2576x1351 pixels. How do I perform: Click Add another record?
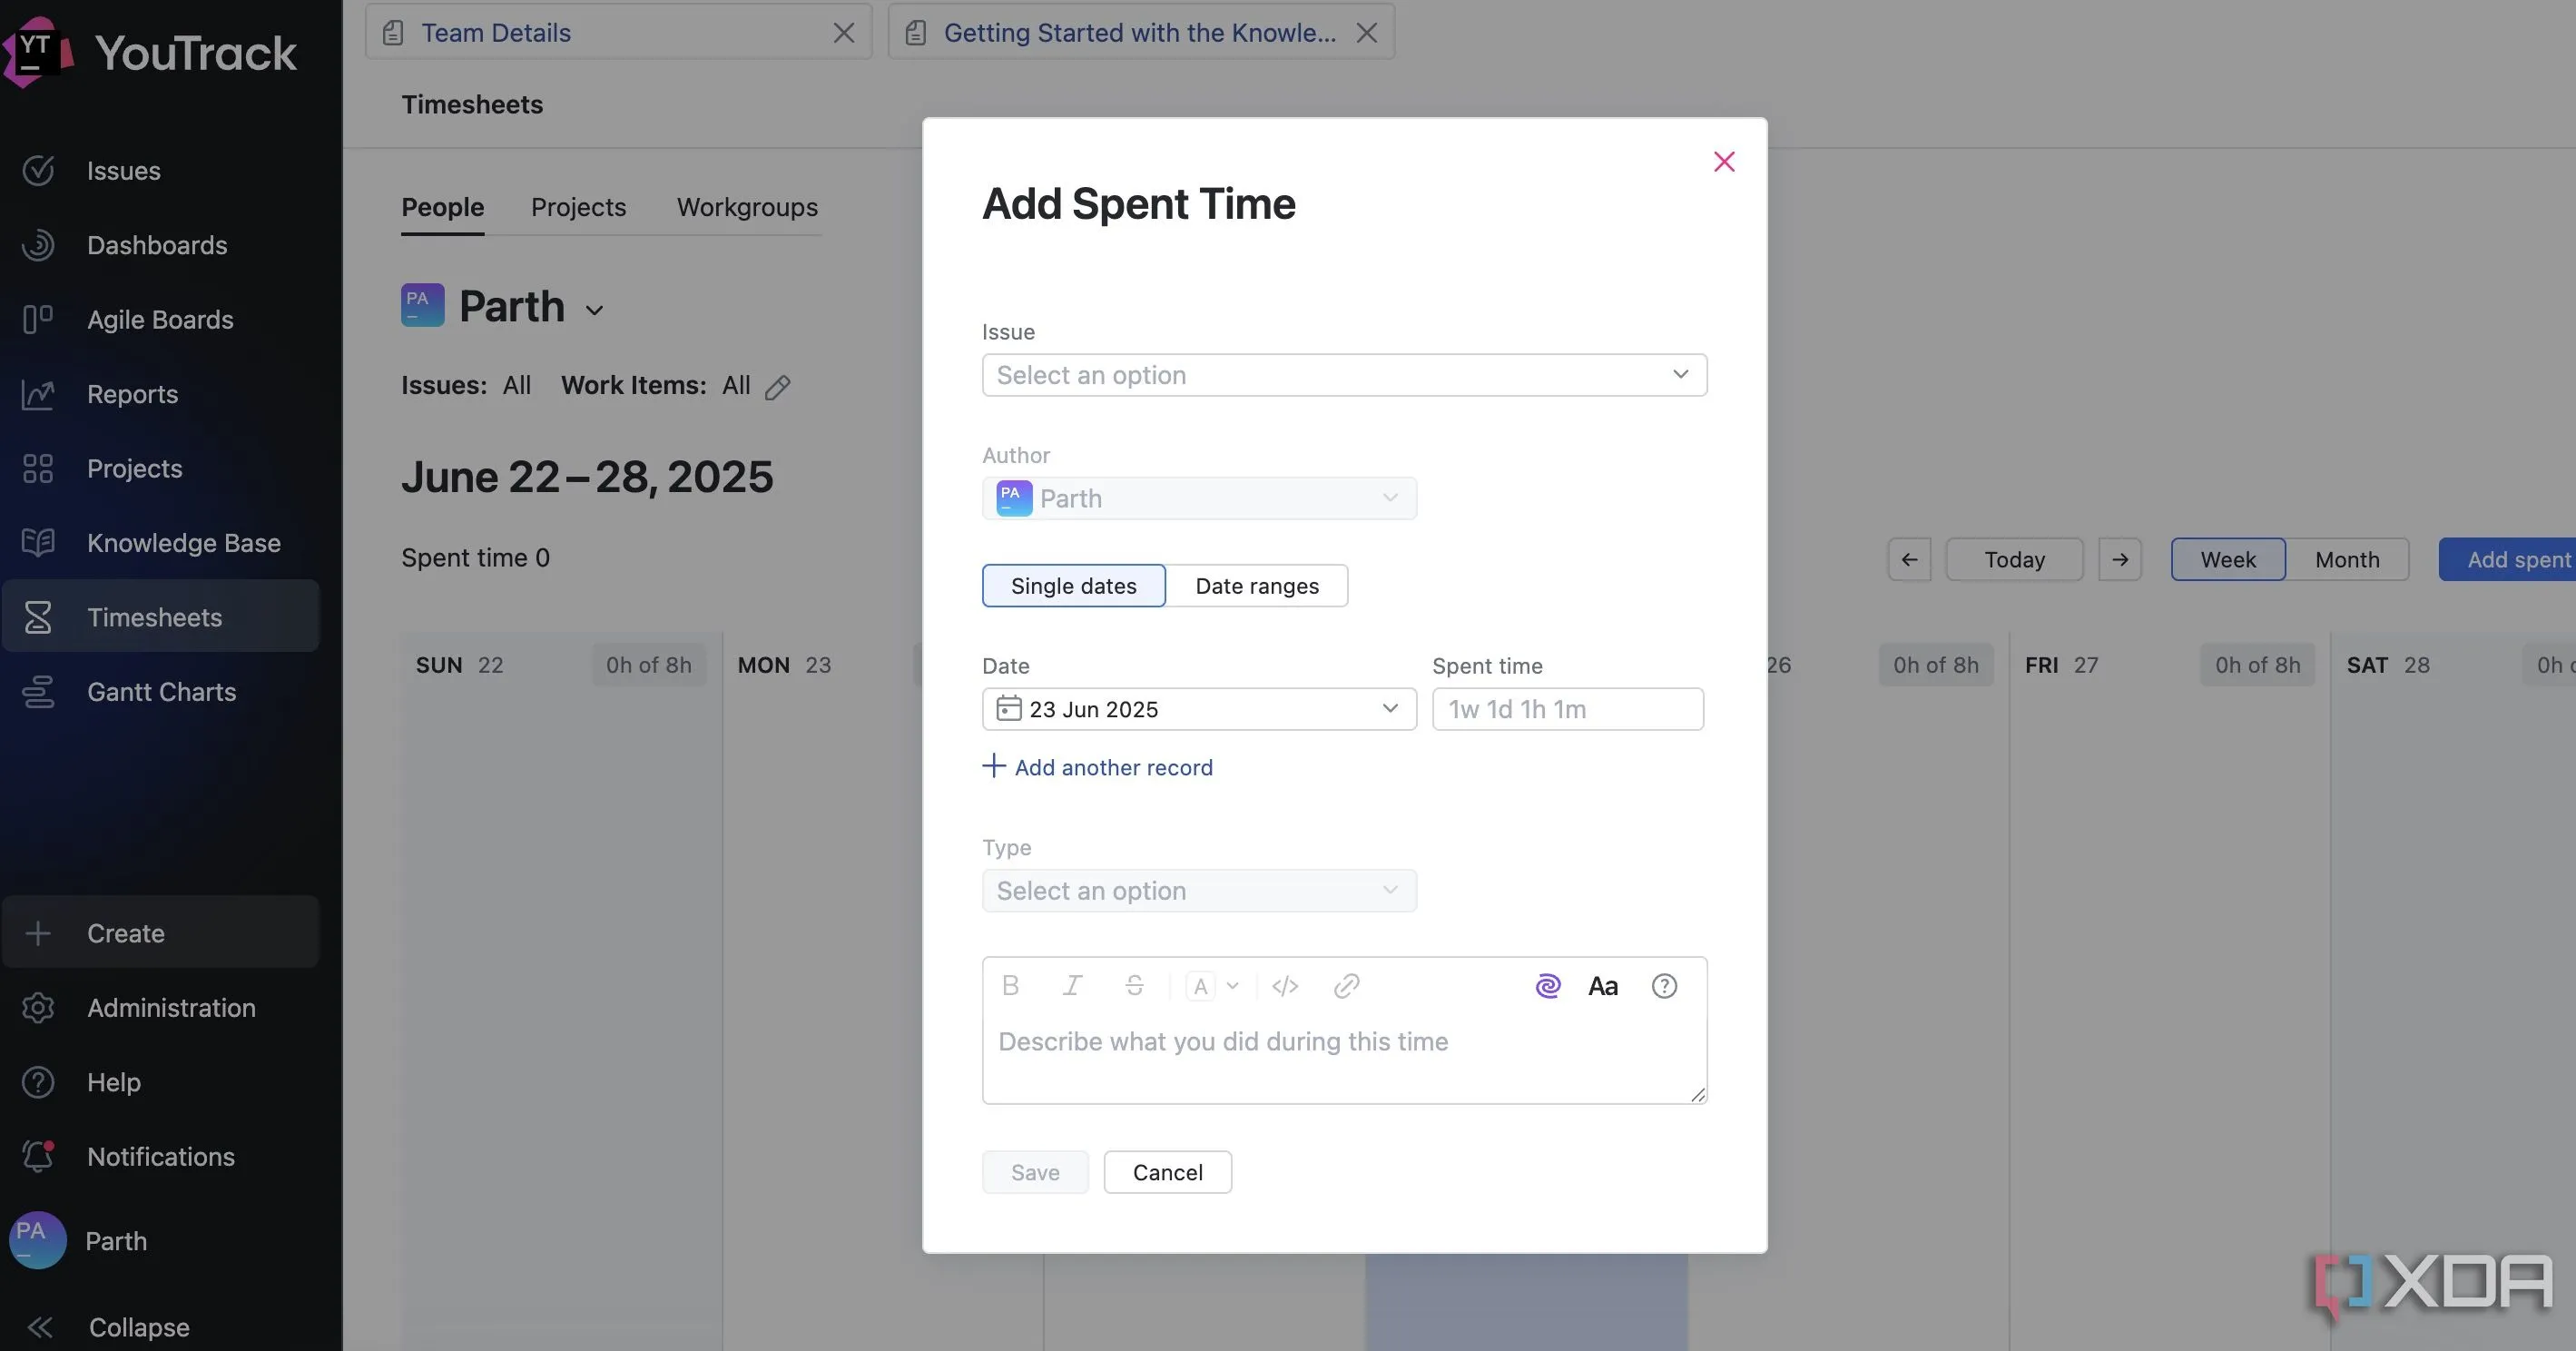pos(1097,767)
